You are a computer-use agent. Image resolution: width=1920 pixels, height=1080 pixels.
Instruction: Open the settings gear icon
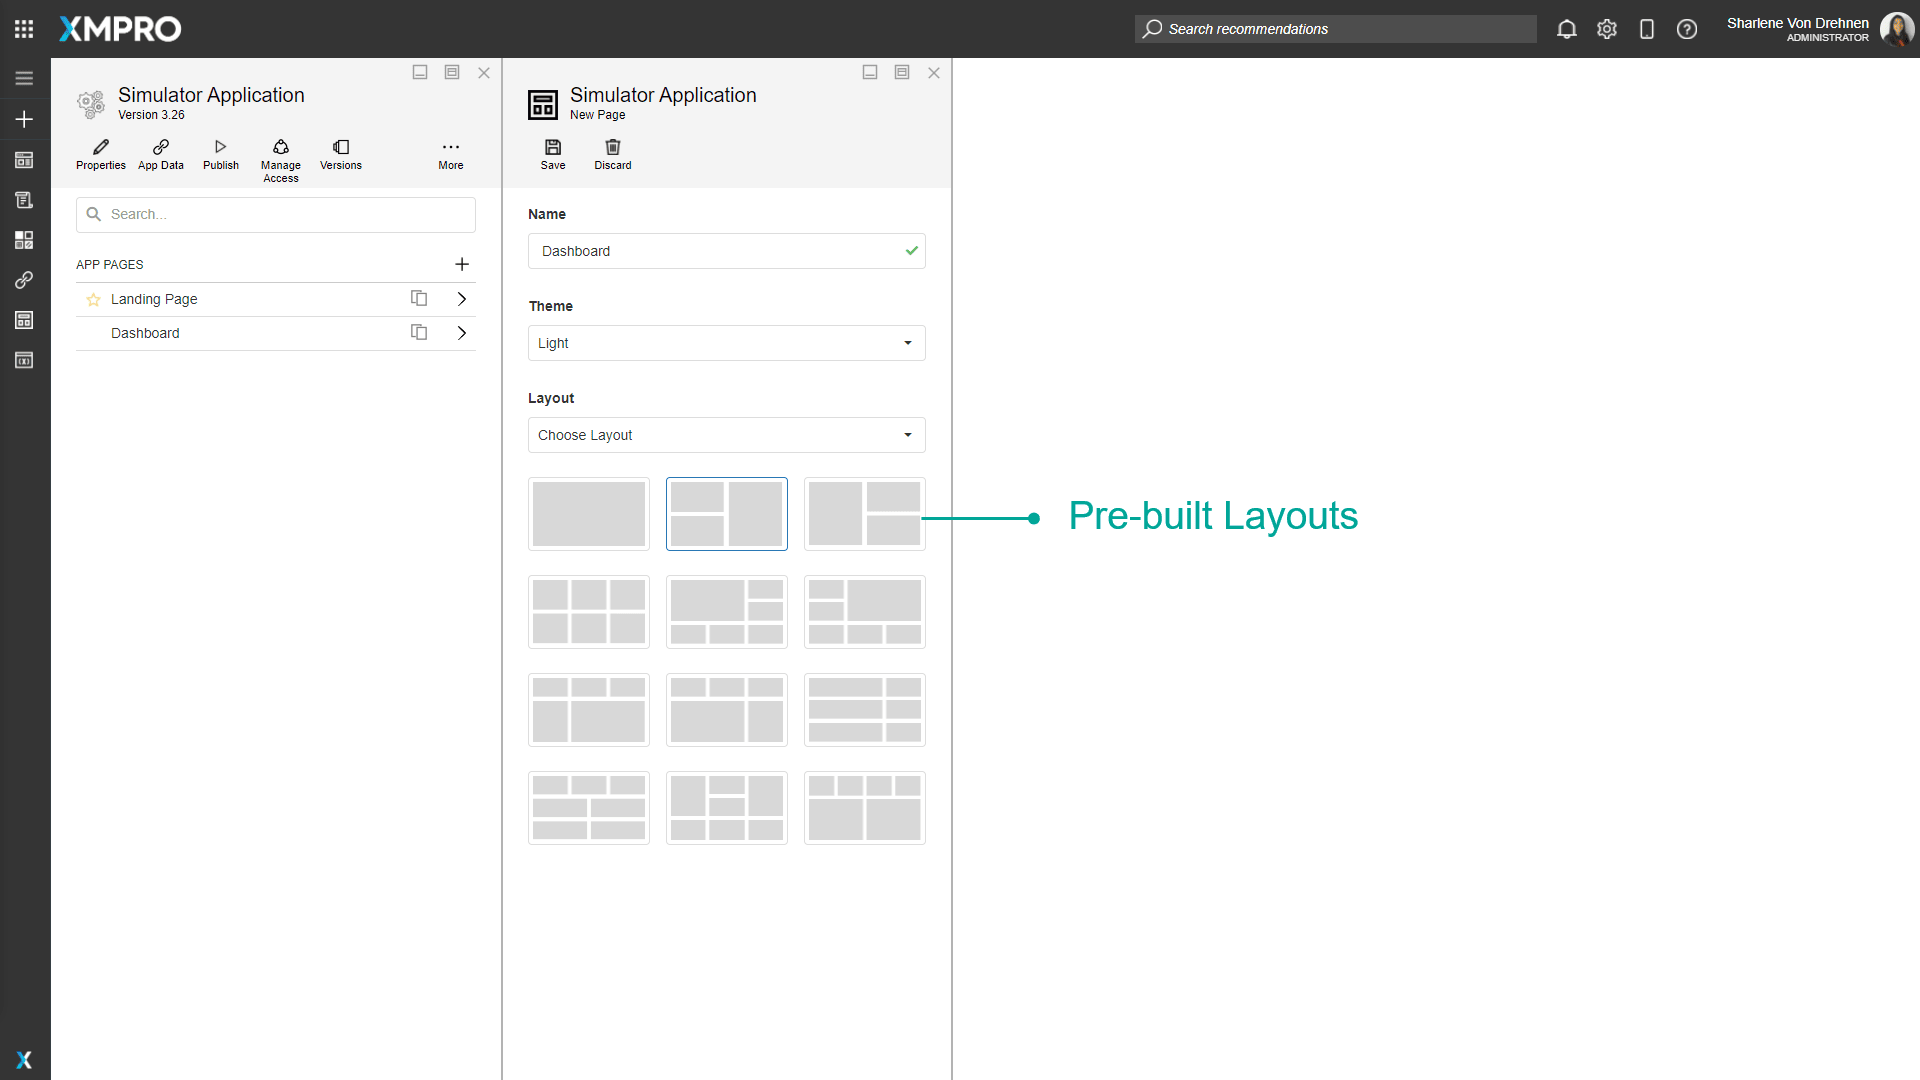[x=1607, y=29]
